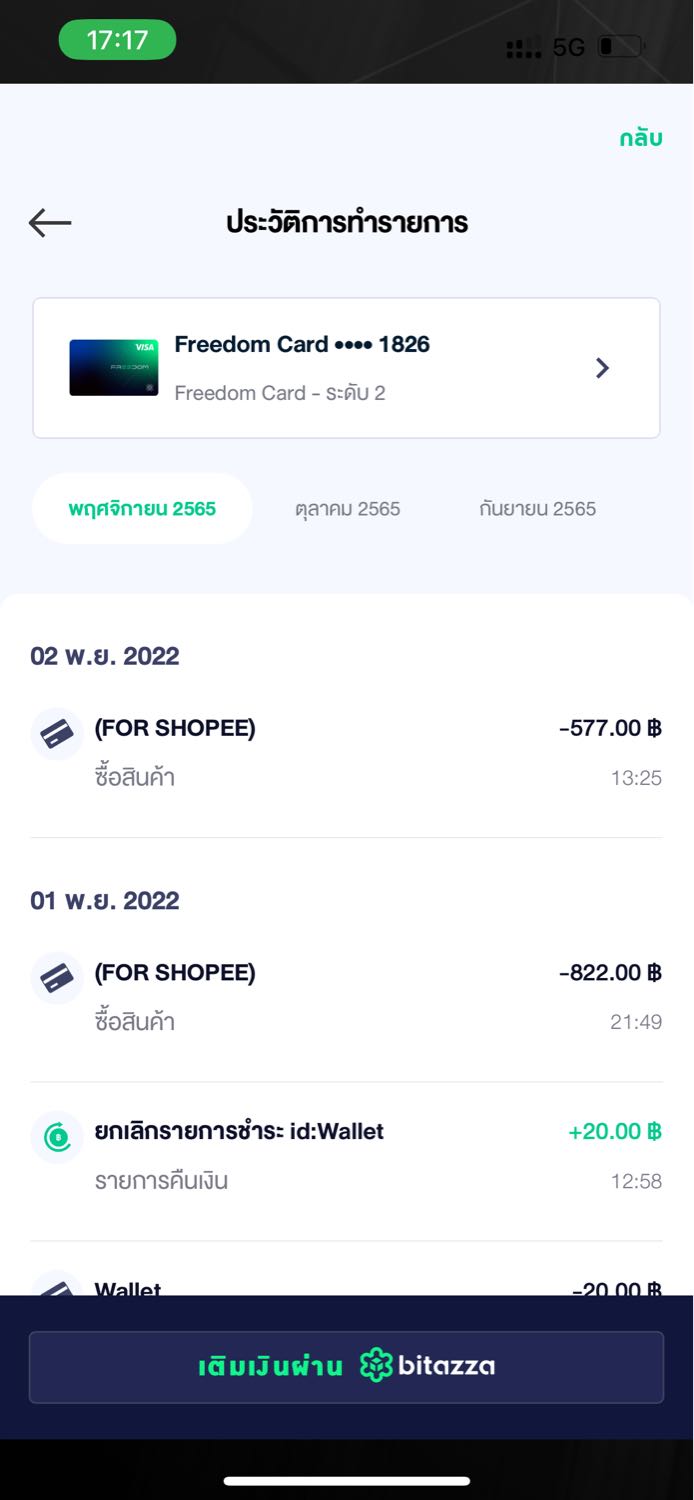Screen dimensions: 694x1500
Task: Tap card icon of 822.00 Shopee purchase
Action: pyautogui.click(x=57, y=979)
